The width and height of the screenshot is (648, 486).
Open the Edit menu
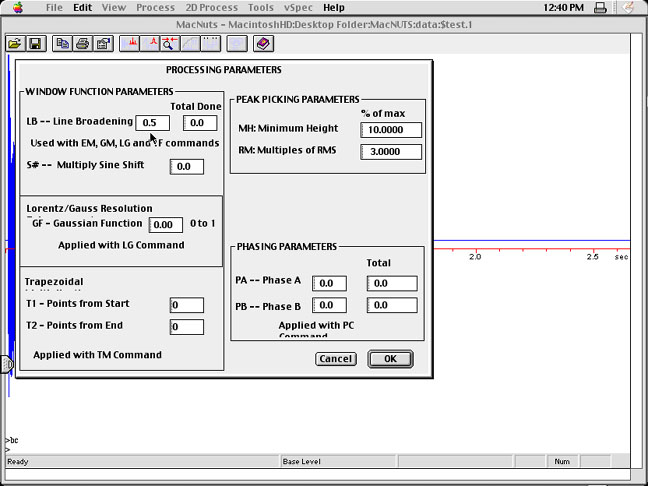pos(82,7)
